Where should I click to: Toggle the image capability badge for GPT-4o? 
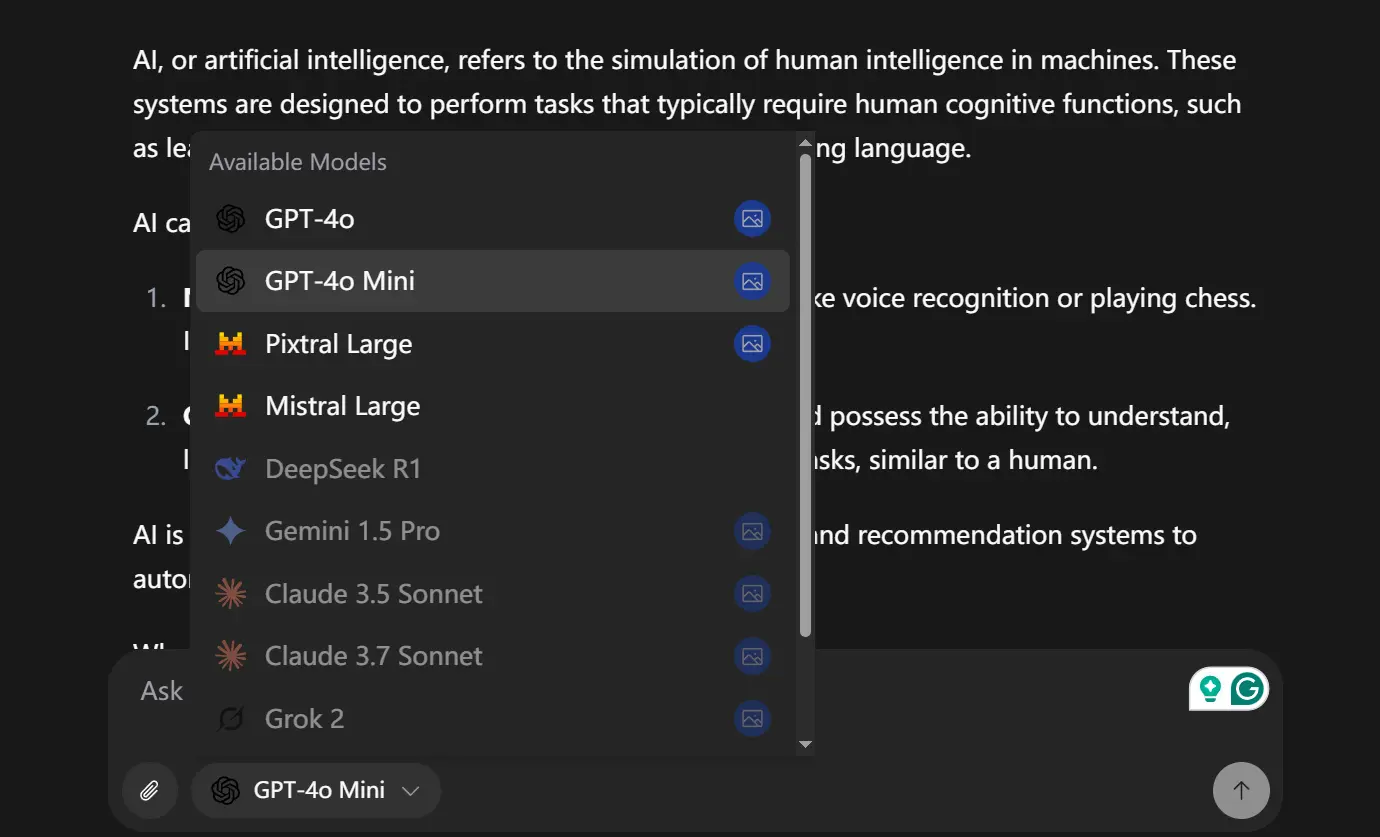[x=752, y=218]
